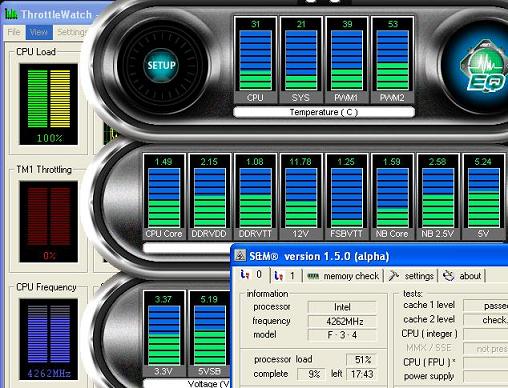Click the NB 2.5V voltage gauge

[x=438, y=197]
